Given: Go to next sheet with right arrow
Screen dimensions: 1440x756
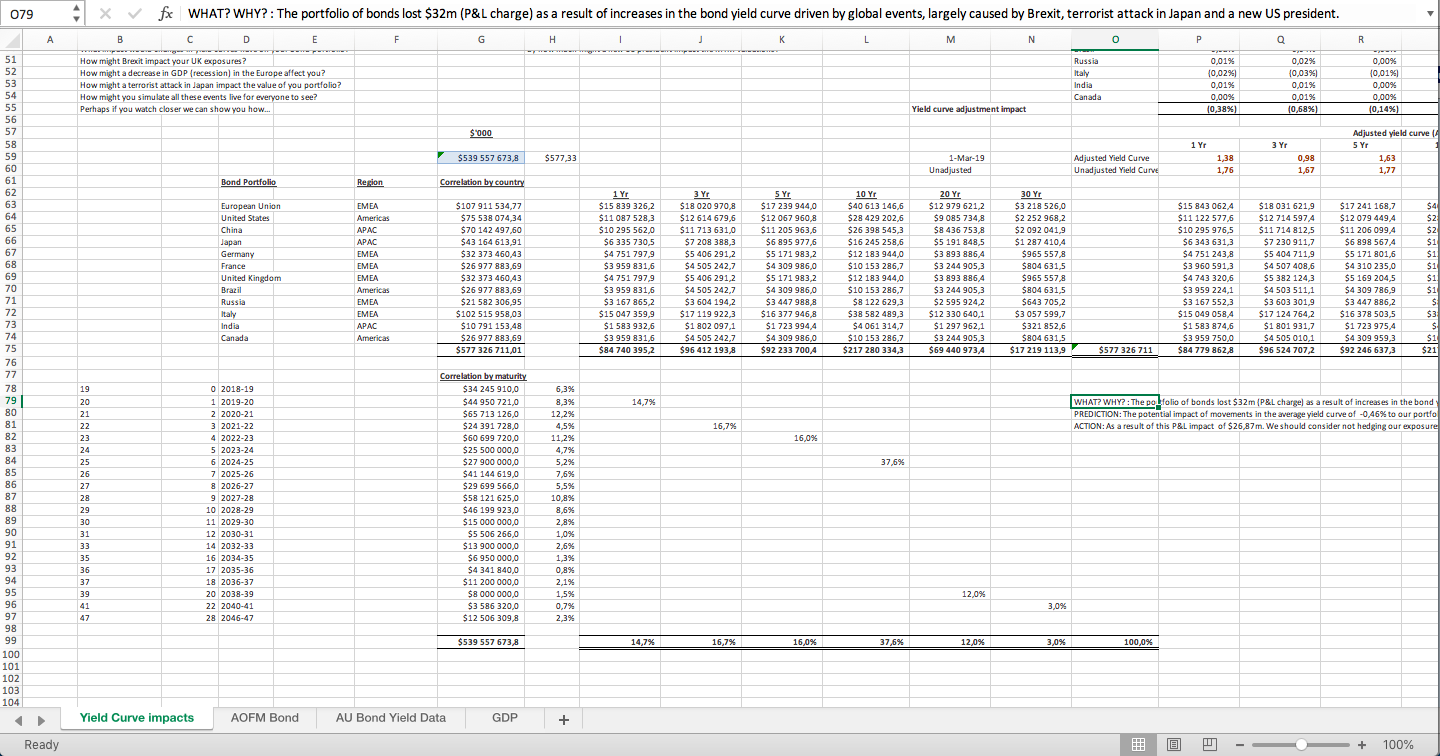Looking at the screenshot, I should click(40, 718).
